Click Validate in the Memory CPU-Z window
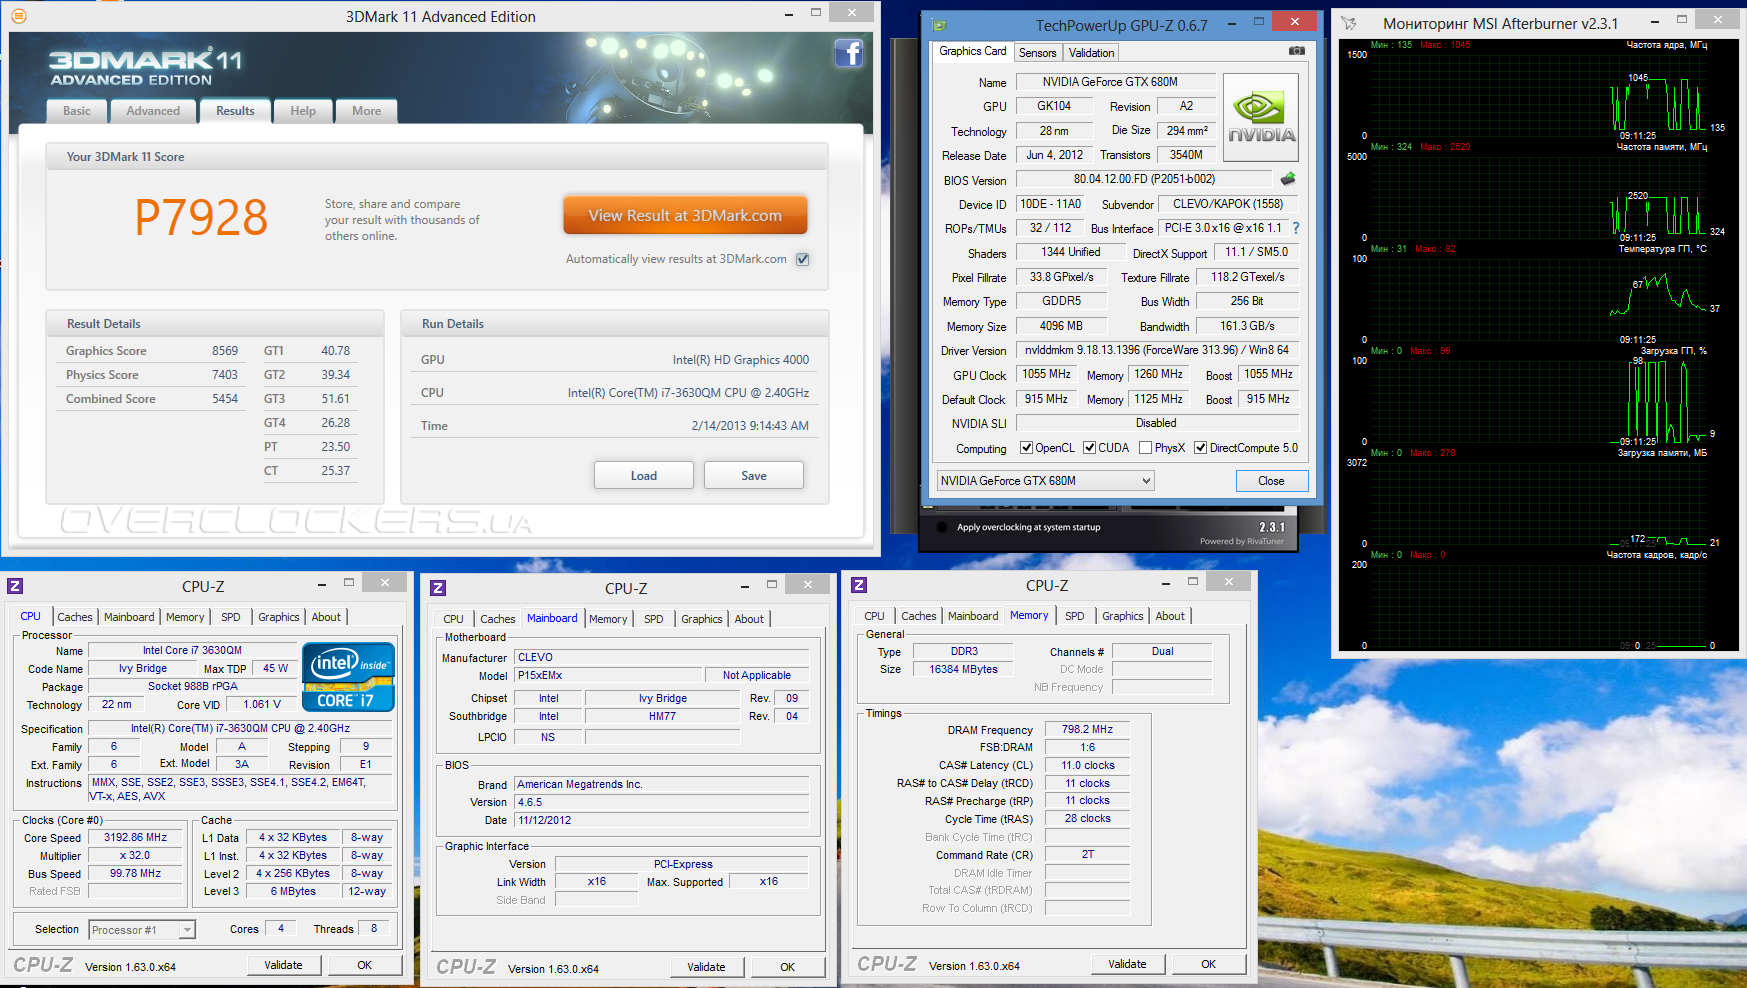 1127,964
